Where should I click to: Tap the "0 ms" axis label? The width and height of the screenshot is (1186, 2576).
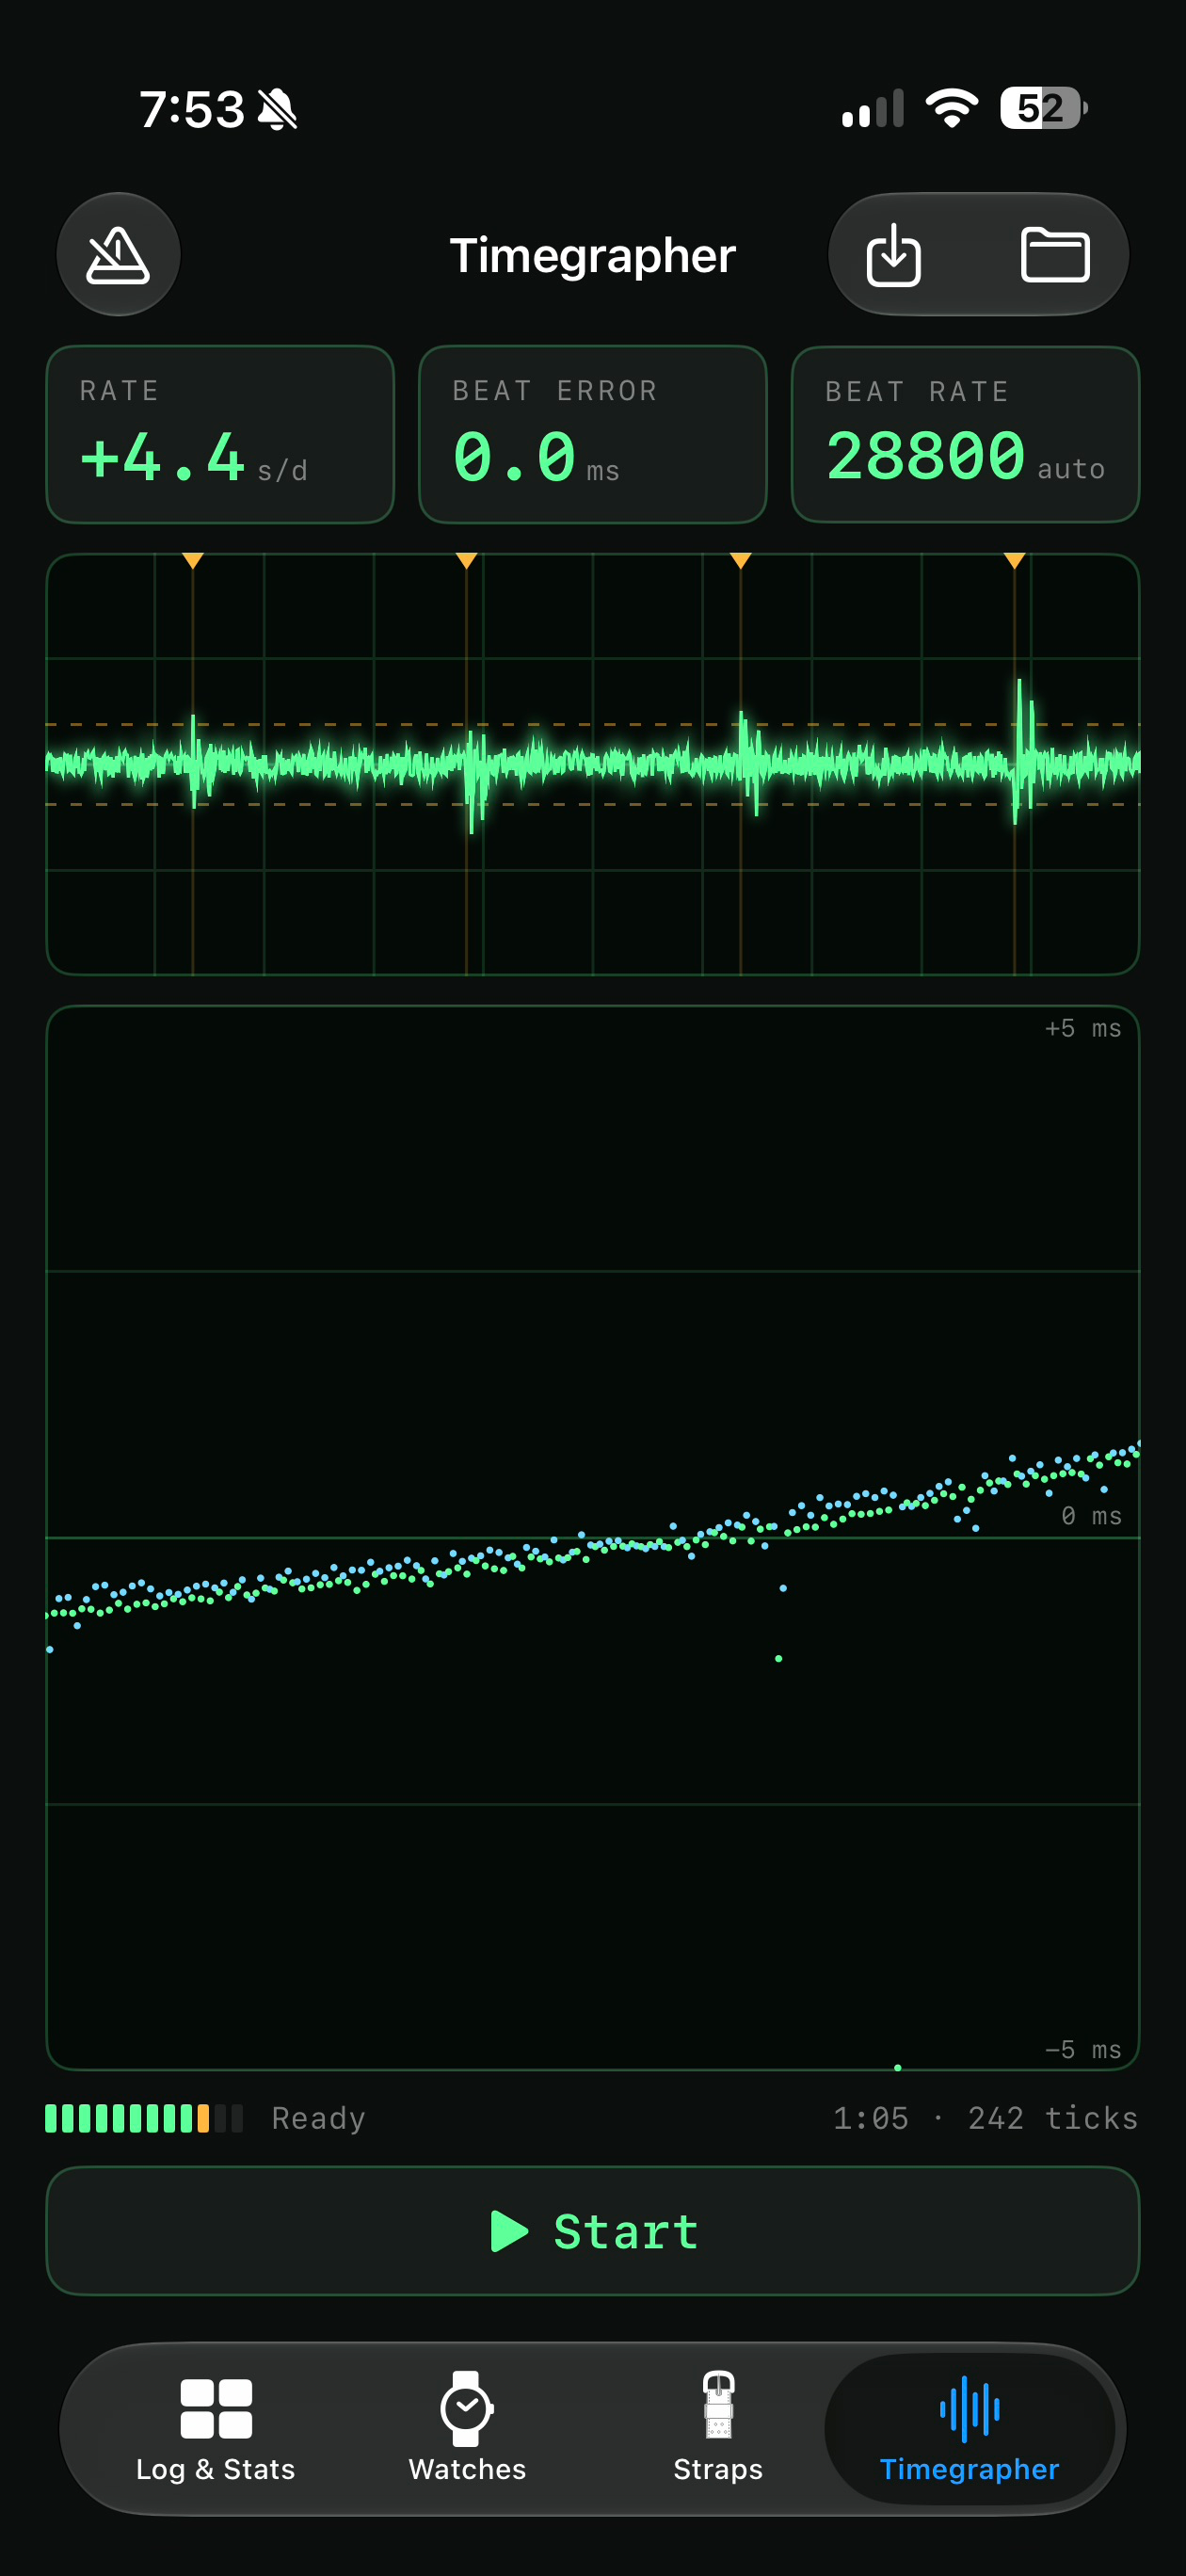pos(1091,1516)
